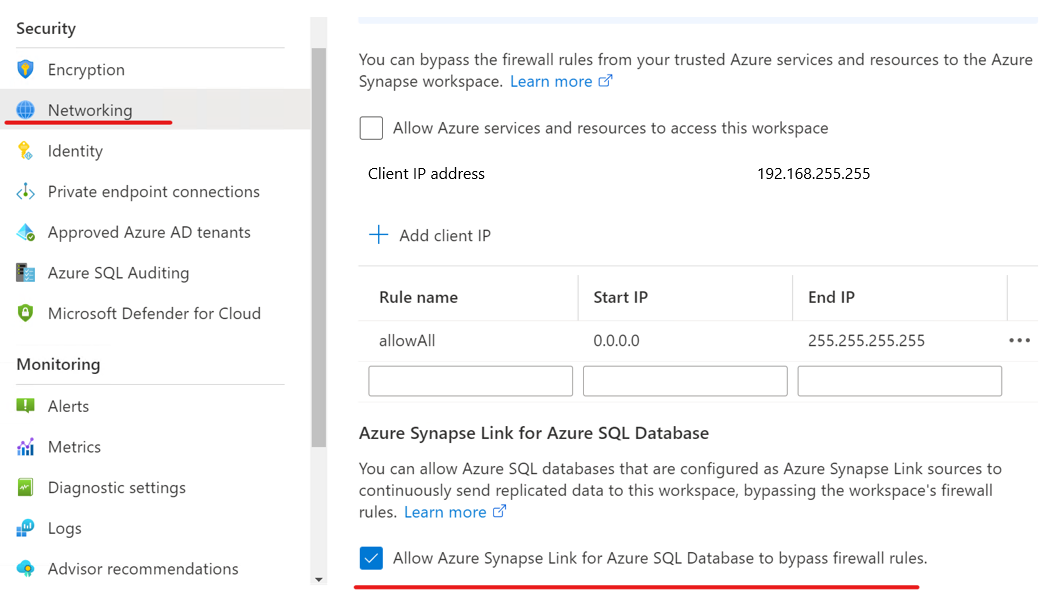Screen dimensions: 1046x608
Task: Open Encryption settings from Security menu
Action: (85, 69)
